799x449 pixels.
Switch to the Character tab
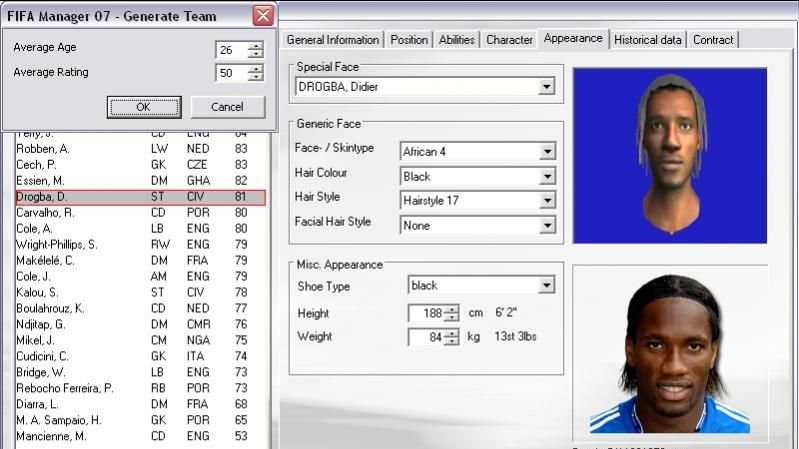[509, 40]
